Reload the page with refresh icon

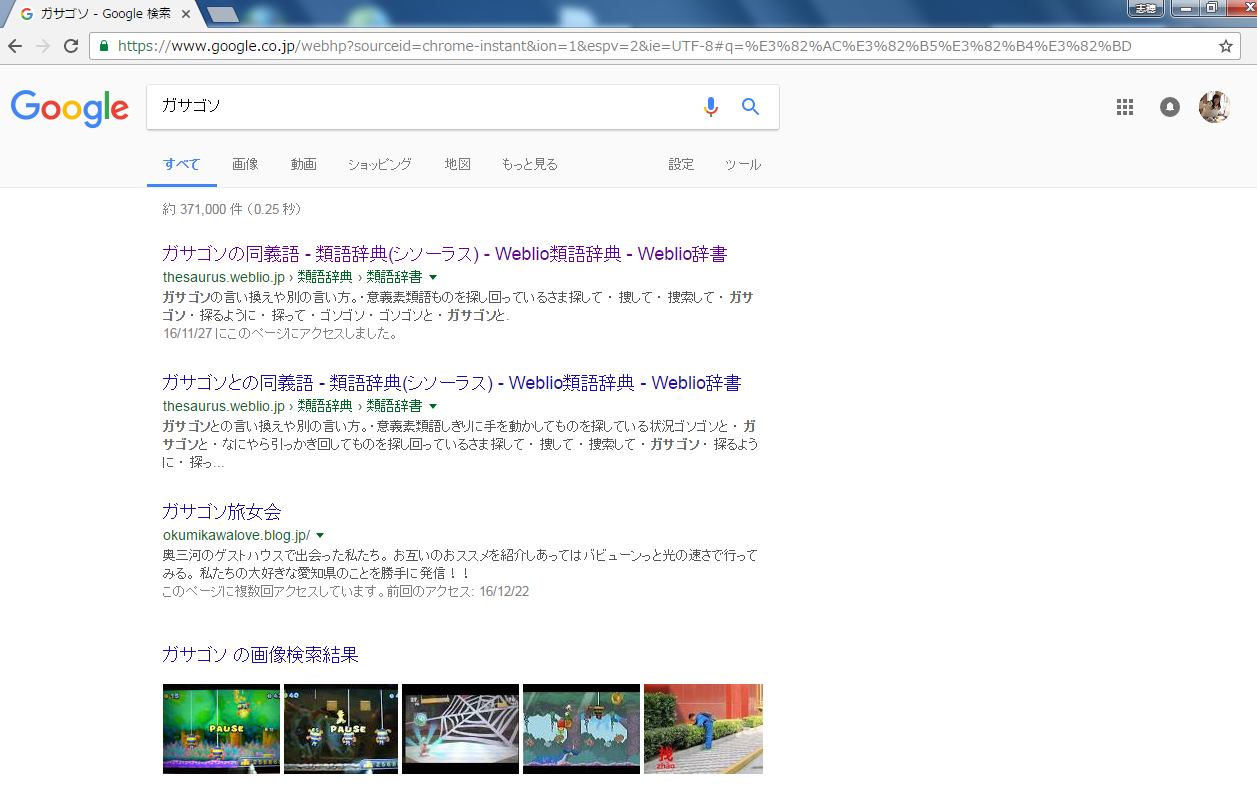click(71, 46)
